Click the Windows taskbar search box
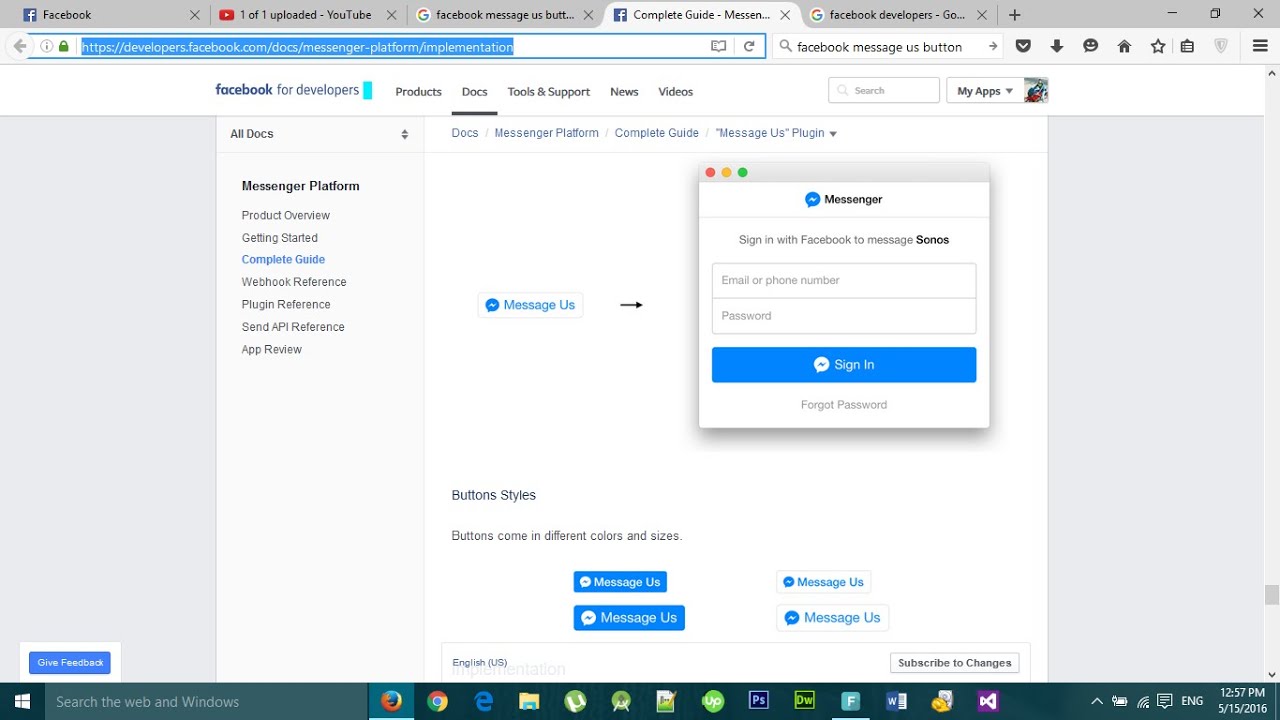The image size is (1280, 720). click(207, 701)
